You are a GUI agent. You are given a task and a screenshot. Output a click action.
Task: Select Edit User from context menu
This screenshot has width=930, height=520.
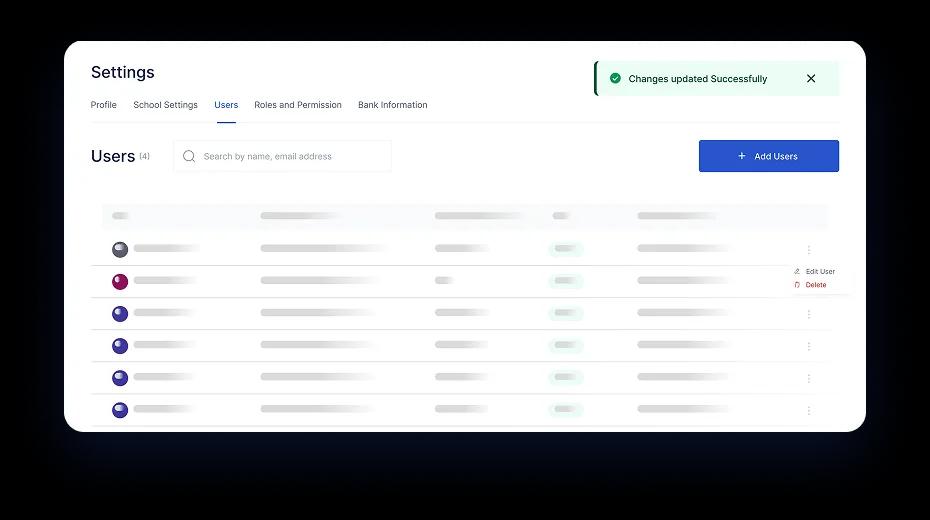pyautogui.click(x=819, y=272)
